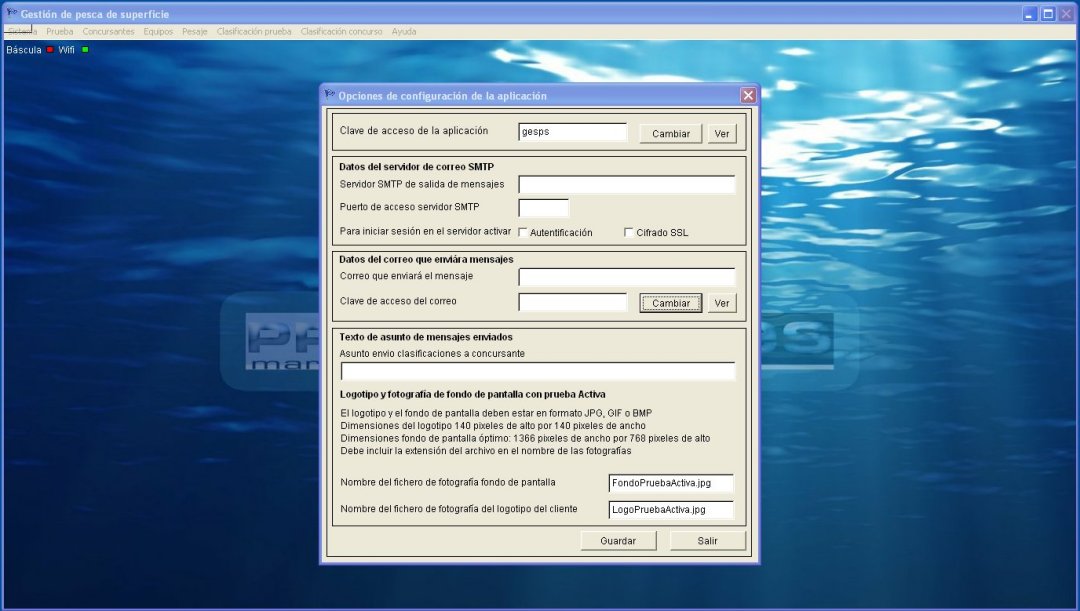Open the Clasificación prueba menu
This screenshot has height=611, width=1080.
(x=254, y=31)
